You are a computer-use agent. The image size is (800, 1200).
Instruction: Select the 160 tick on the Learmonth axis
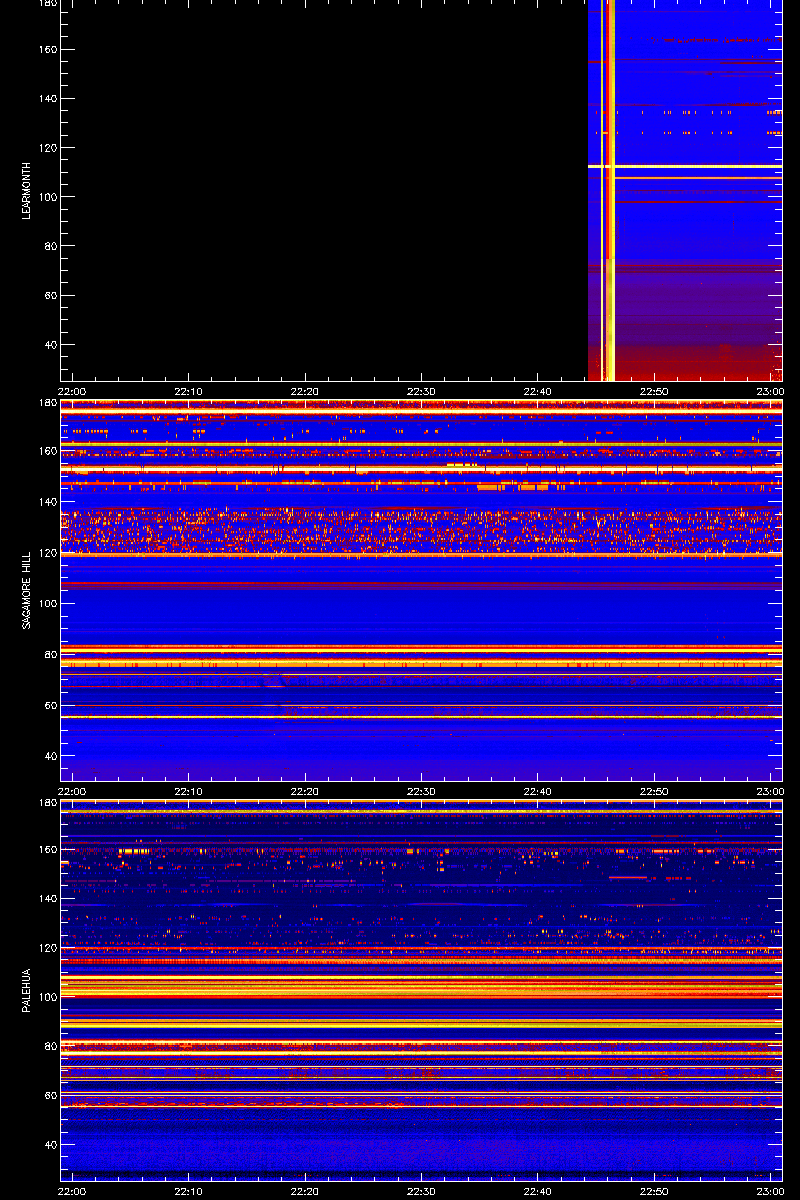click(46, 50)
